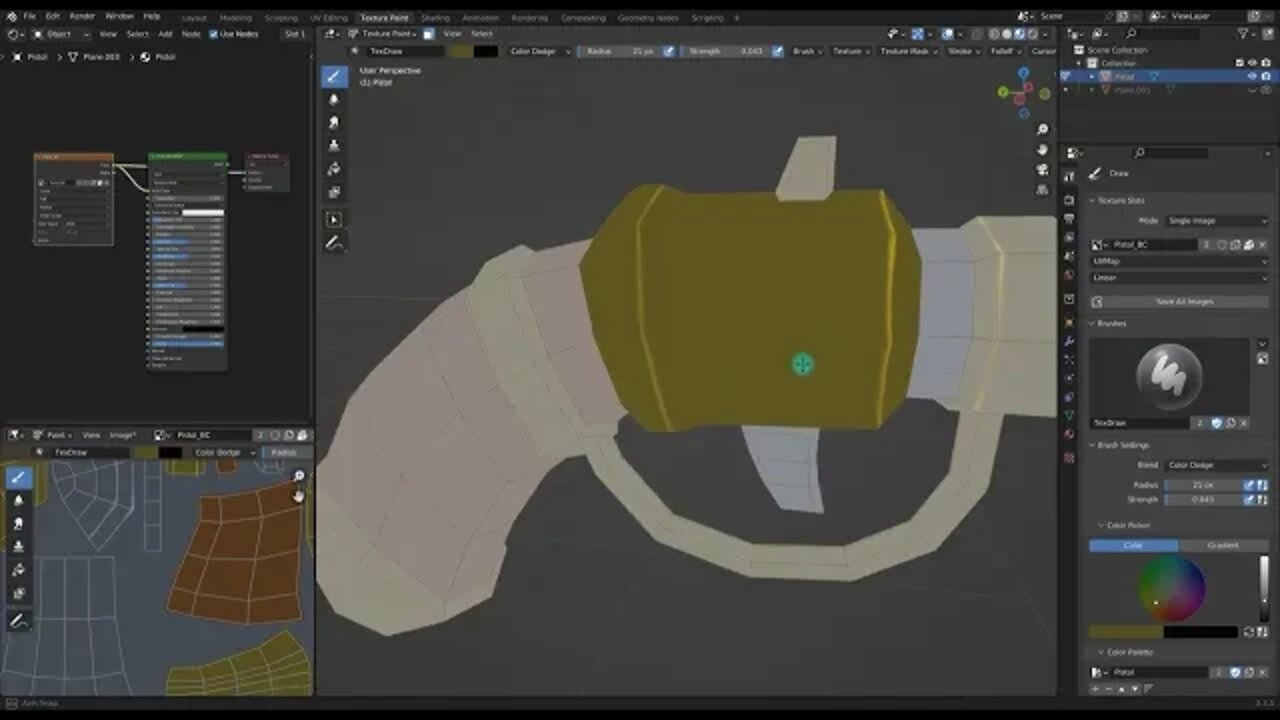Select the Draw brush tool in 3D viewport toolbar
Viewport: 1280px width, 720px height.
334,76
